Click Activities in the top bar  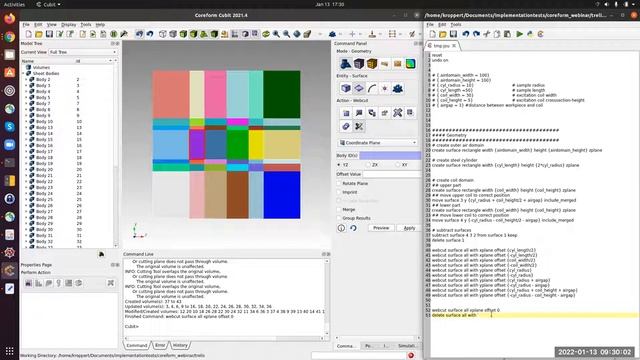pos(14,4)
